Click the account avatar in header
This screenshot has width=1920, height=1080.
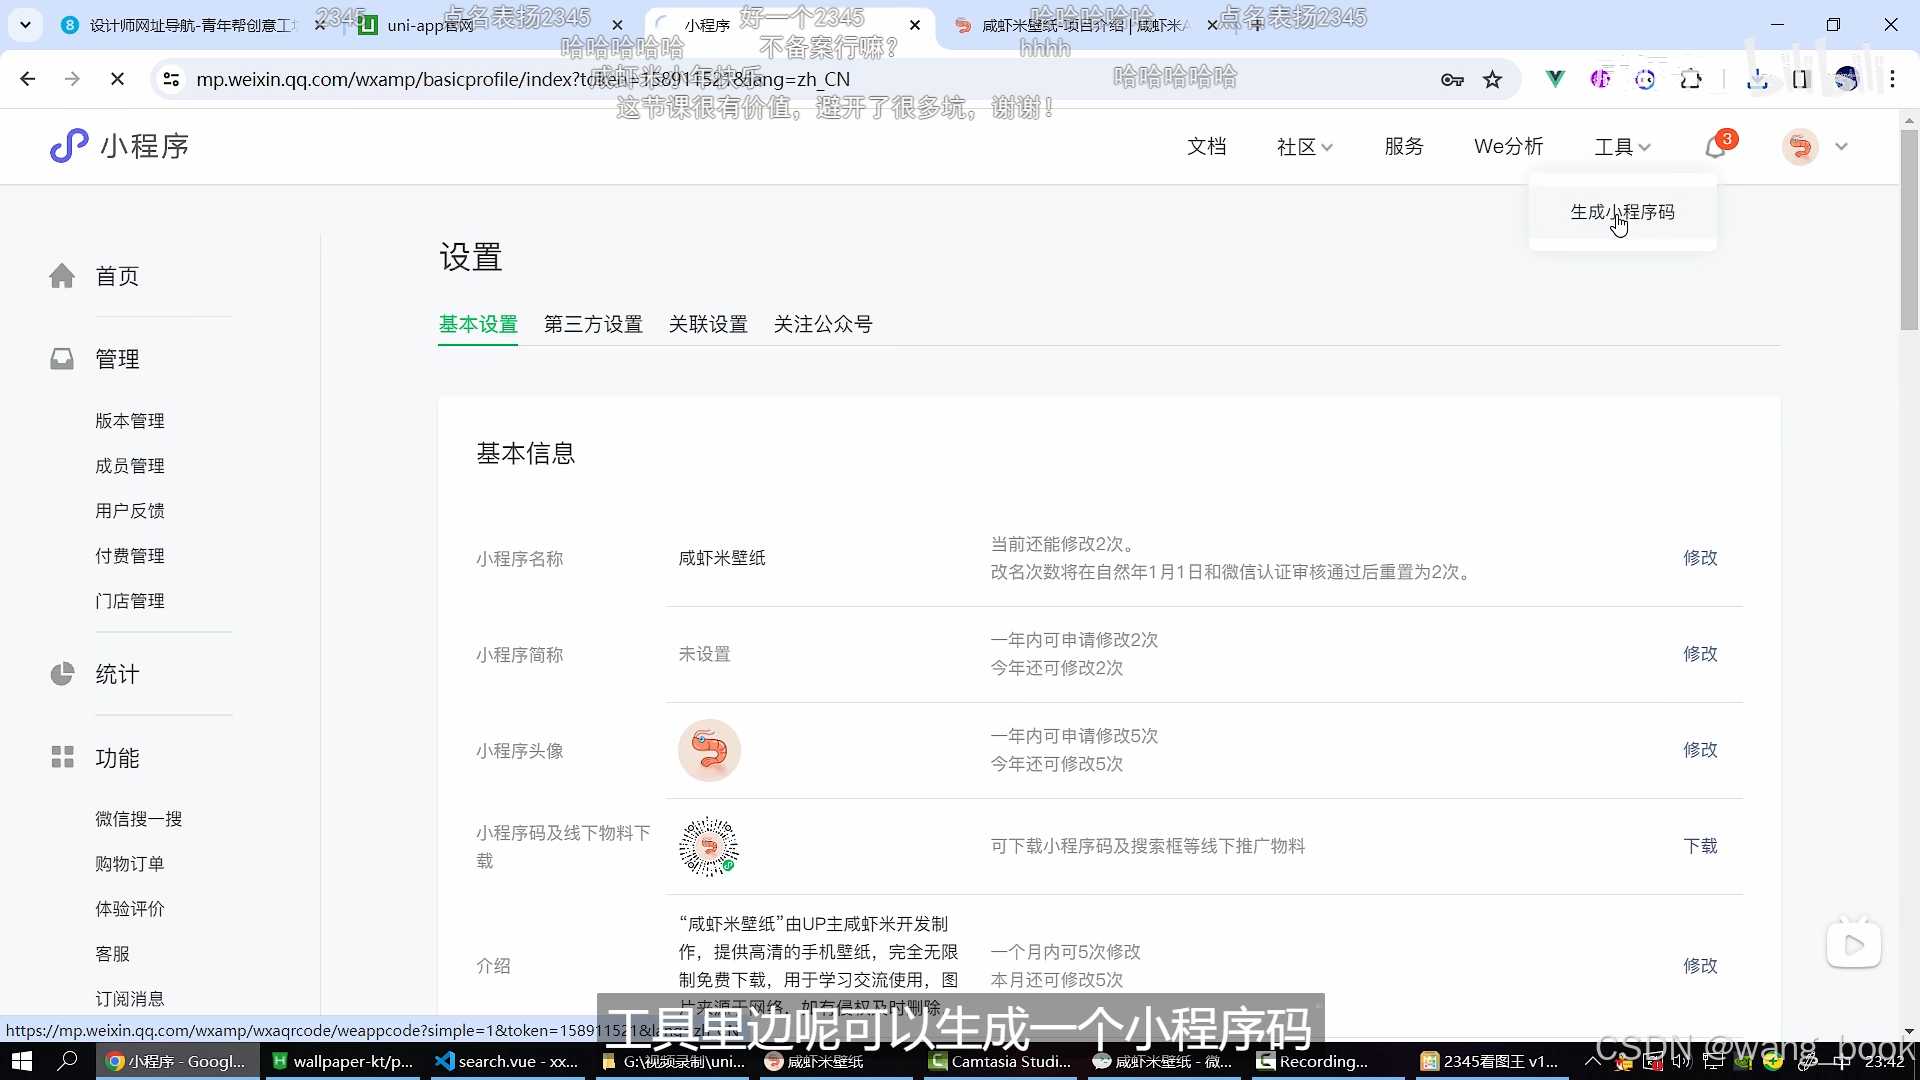1800,147
